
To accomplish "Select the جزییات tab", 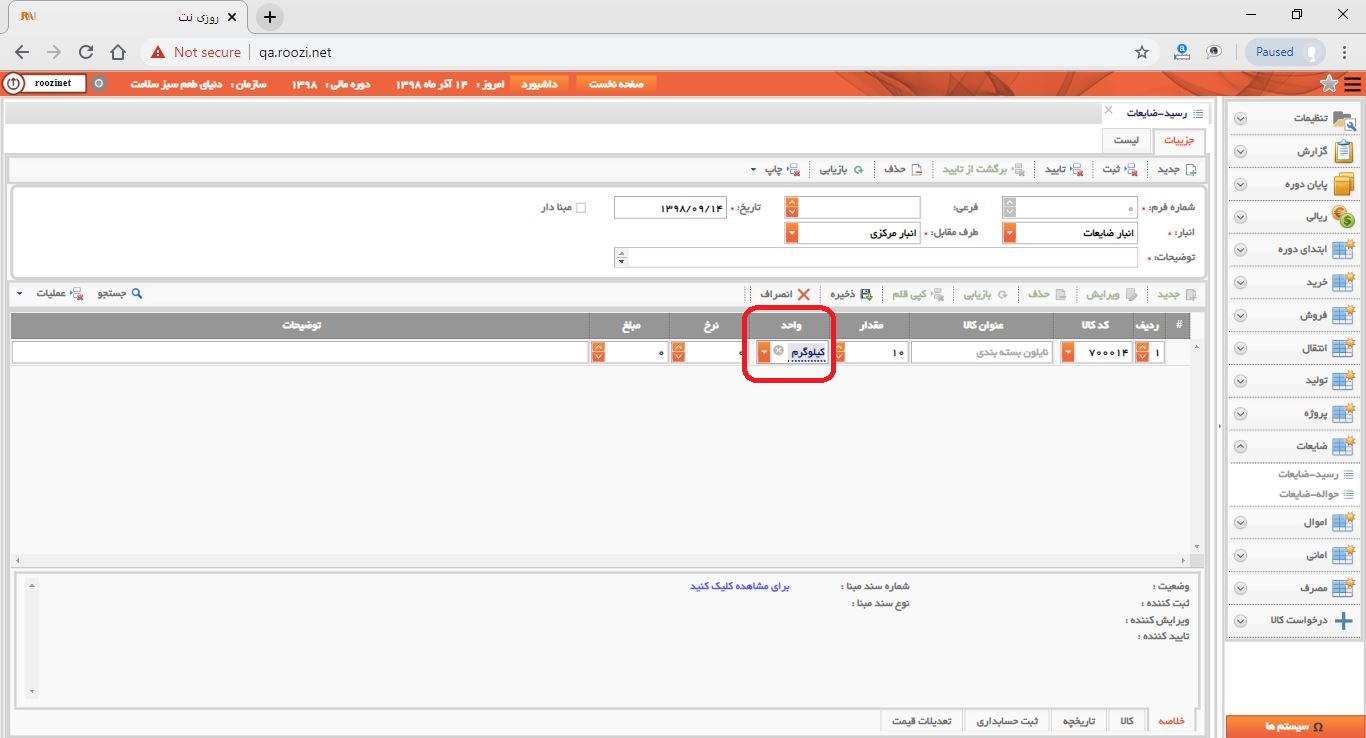I will (1180, 141).
